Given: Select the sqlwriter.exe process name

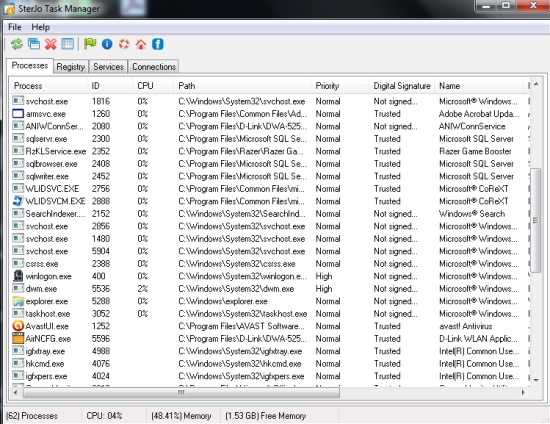Looking at the screenshot, I should coord(47,176).
